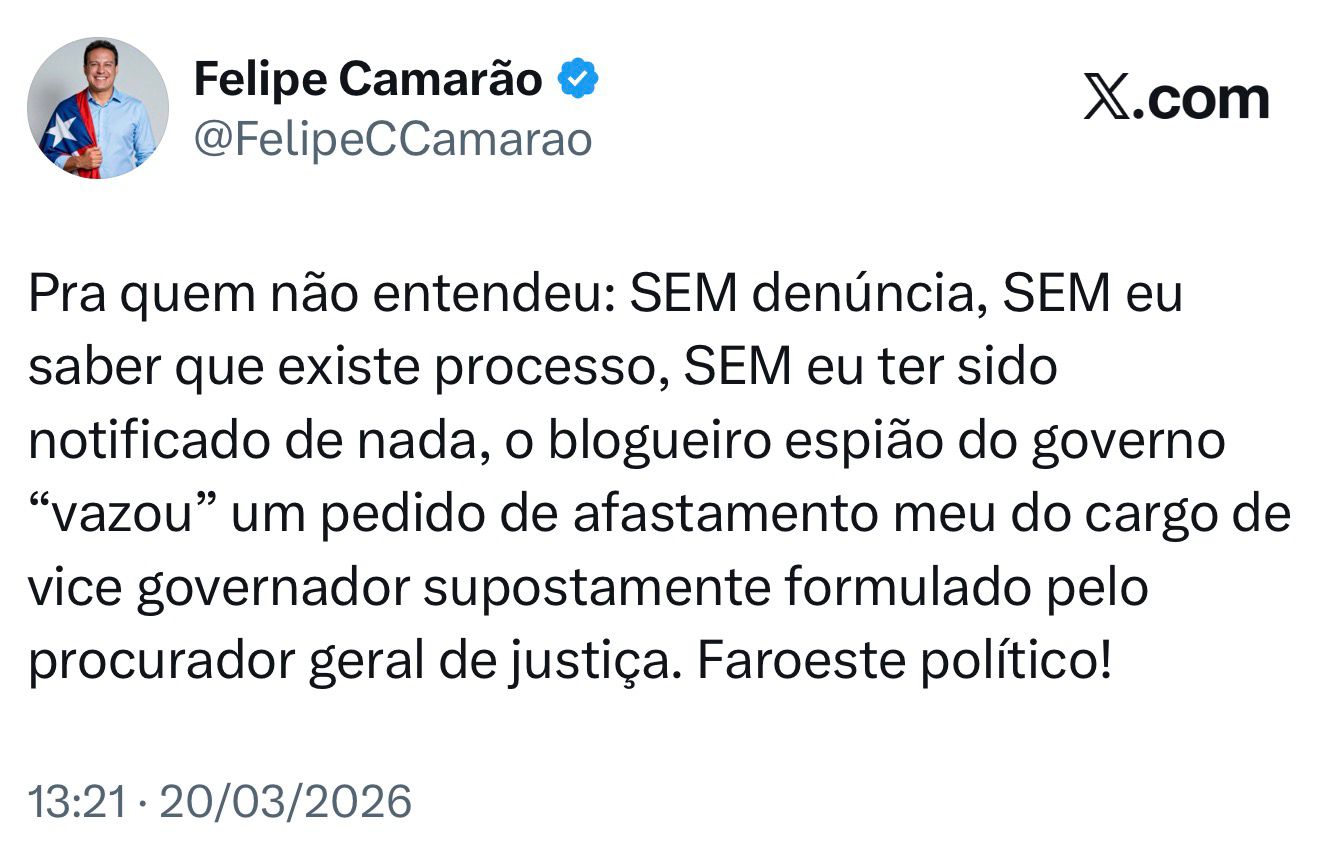Click the 13:21 post time
Viewport: 1320px width, 843px height.
tap(77, 801)
